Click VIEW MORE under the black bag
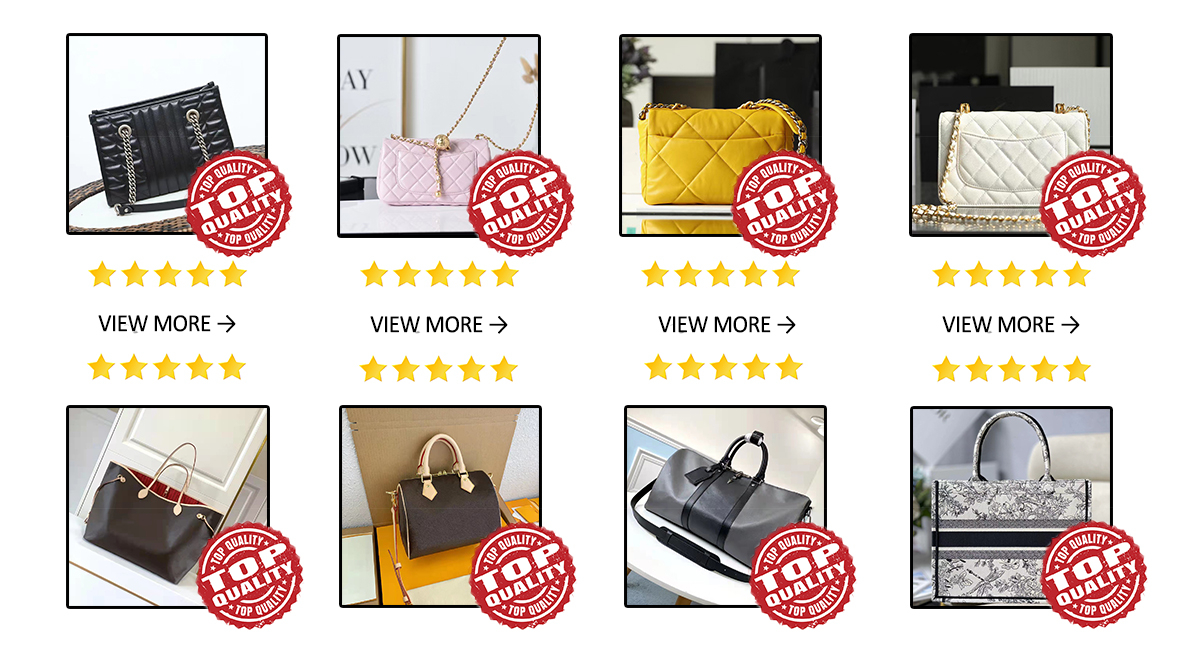This screenshot has height=650, width=1200. coord(167,324)
